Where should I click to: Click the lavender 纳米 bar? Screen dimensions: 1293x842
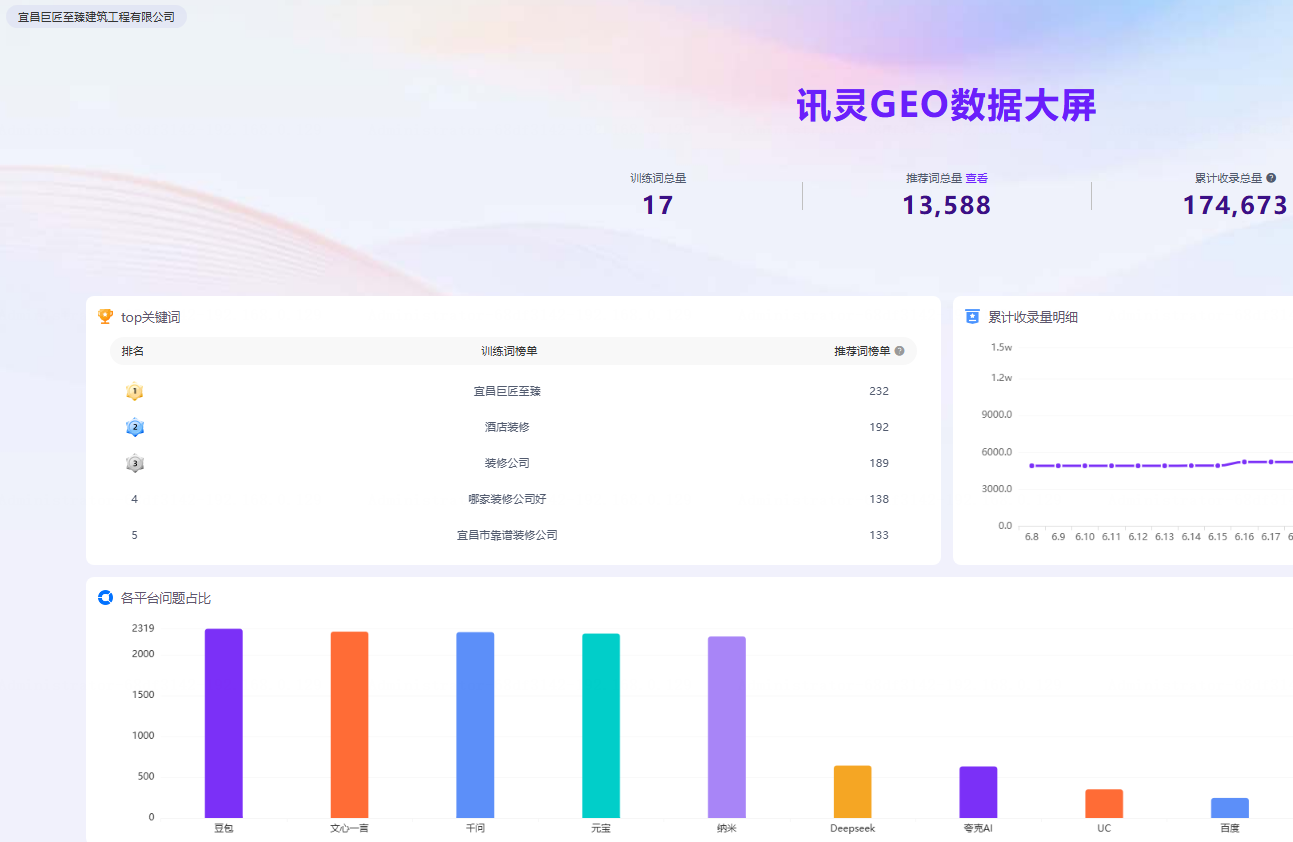click(x=727, y=727)
